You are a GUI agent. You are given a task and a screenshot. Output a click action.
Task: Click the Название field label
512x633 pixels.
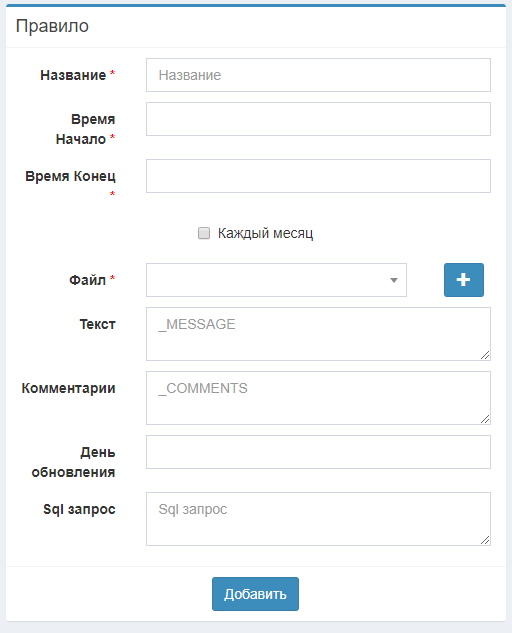(73, 75)
